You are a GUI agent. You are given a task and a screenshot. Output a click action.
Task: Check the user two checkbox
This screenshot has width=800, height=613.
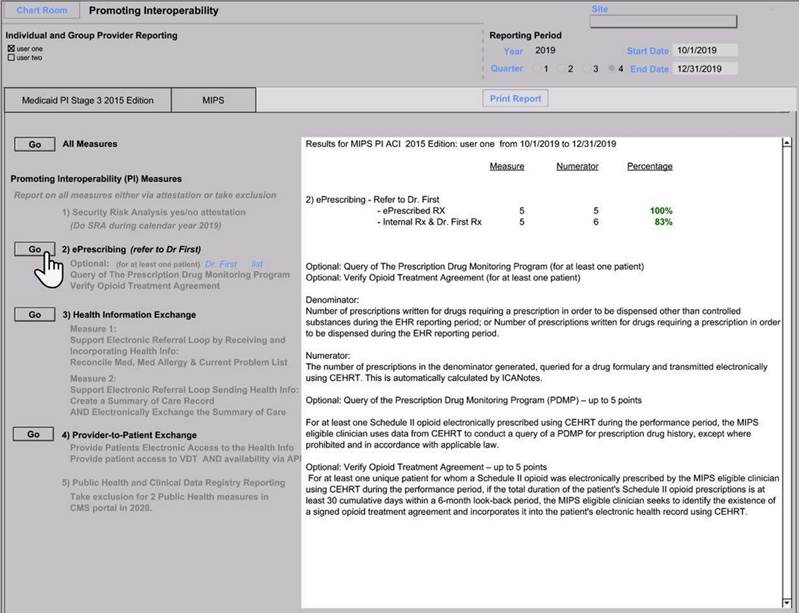click(11, 57)
